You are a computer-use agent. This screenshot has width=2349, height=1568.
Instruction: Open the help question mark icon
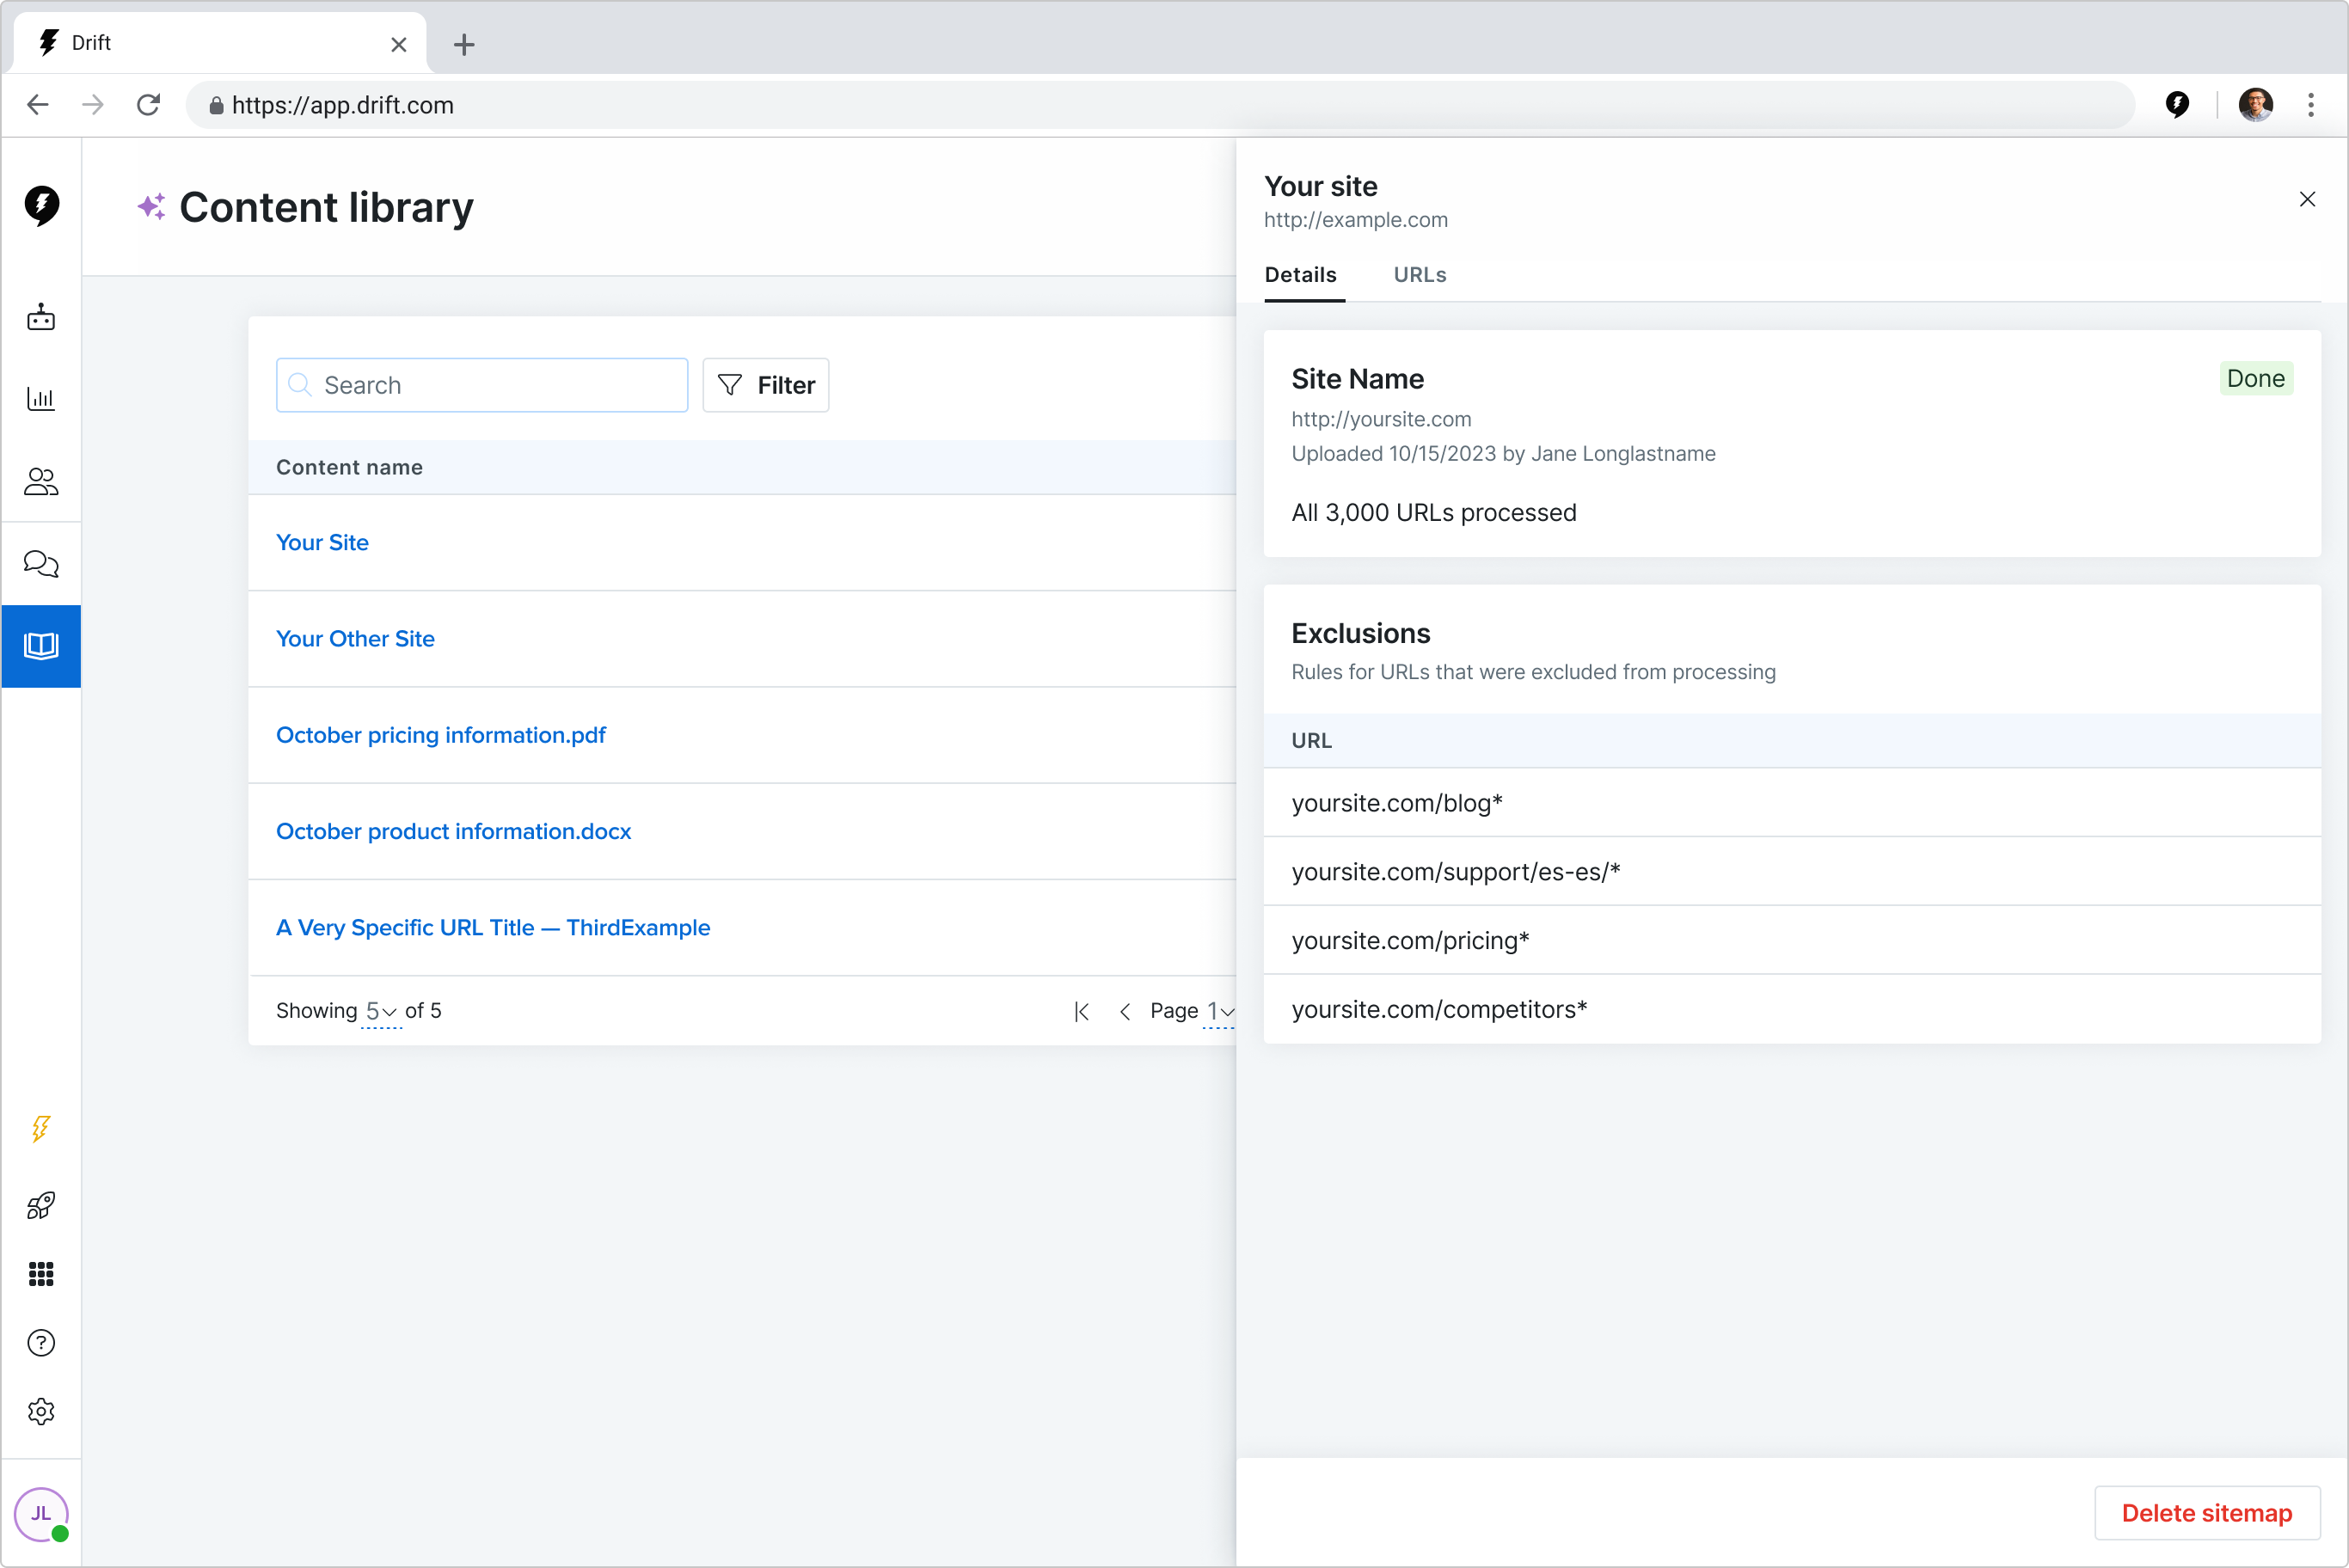pos(41,1343)
